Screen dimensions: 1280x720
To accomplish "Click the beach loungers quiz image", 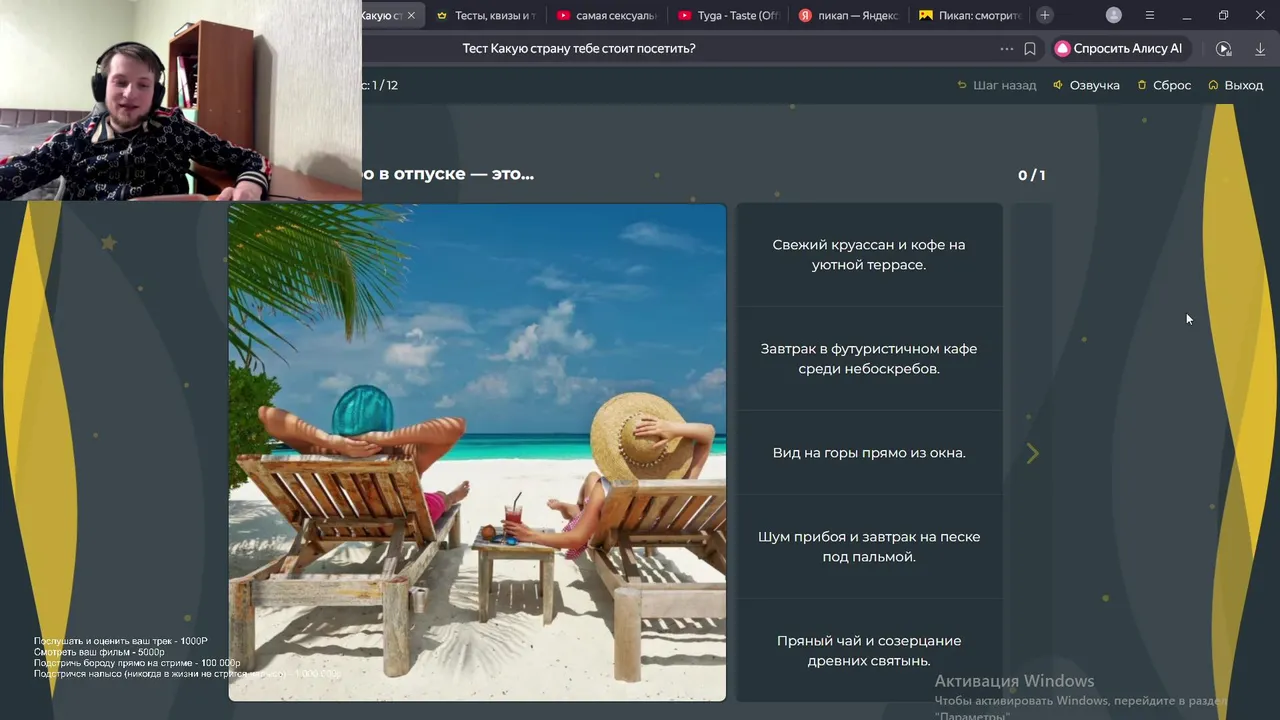I will pyautogui.click(x=477, y=453).
